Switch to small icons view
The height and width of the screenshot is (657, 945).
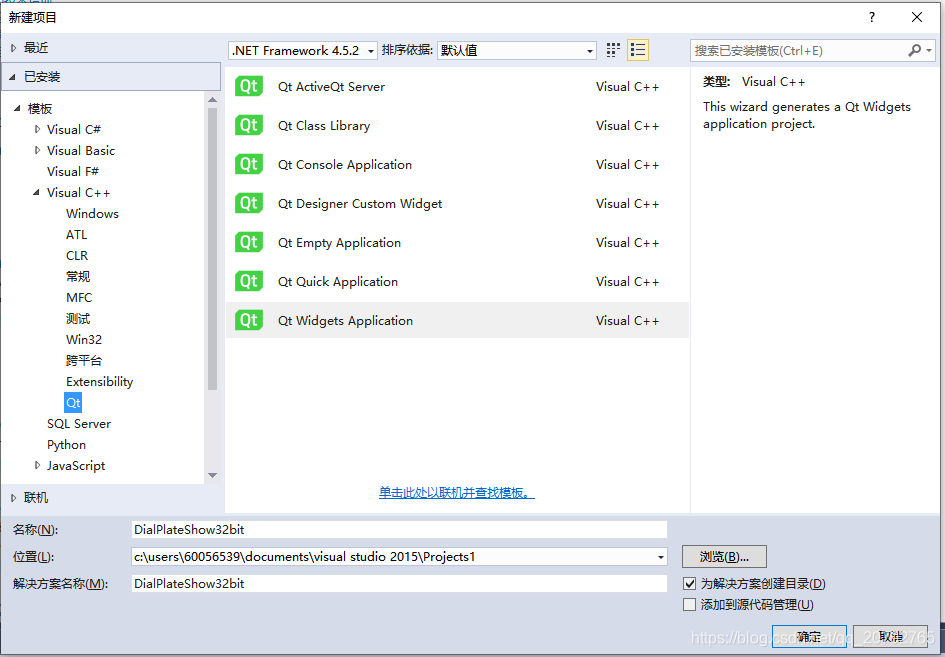(x=613, y=50)
